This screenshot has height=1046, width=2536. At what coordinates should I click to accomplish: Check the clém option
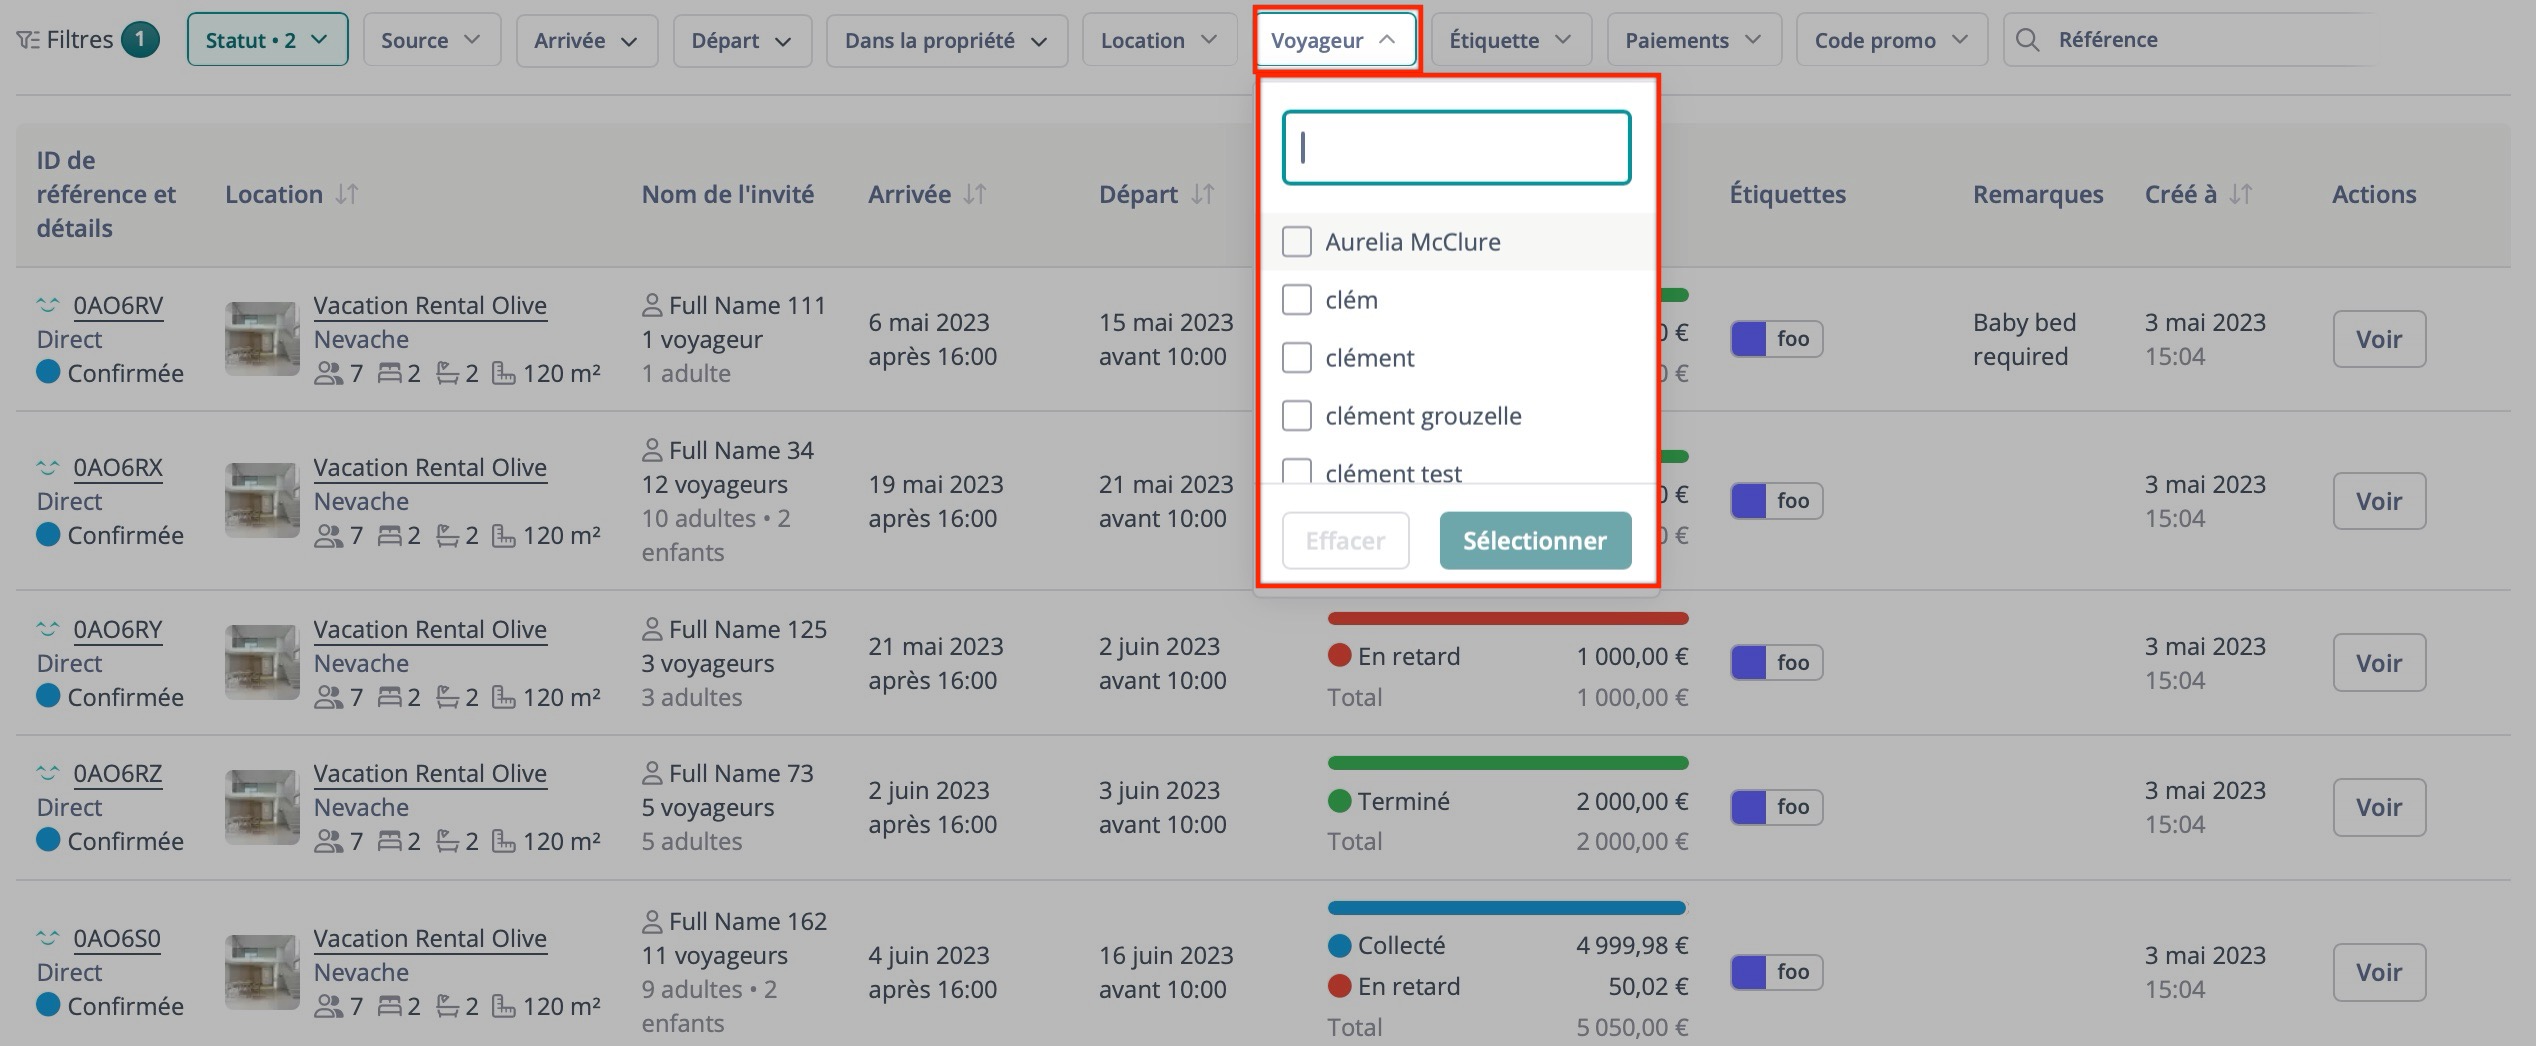tap(1296, 299)
